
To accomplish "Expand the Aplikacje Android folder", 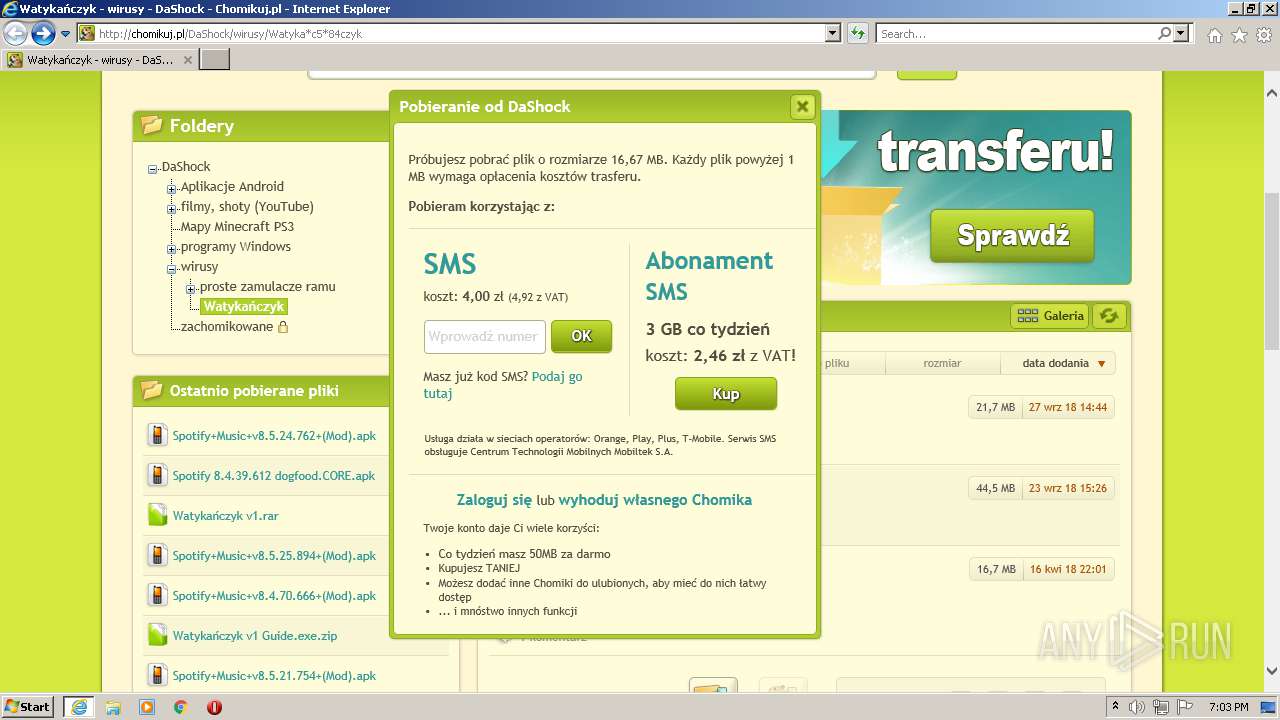I will [x=172, y=188].
